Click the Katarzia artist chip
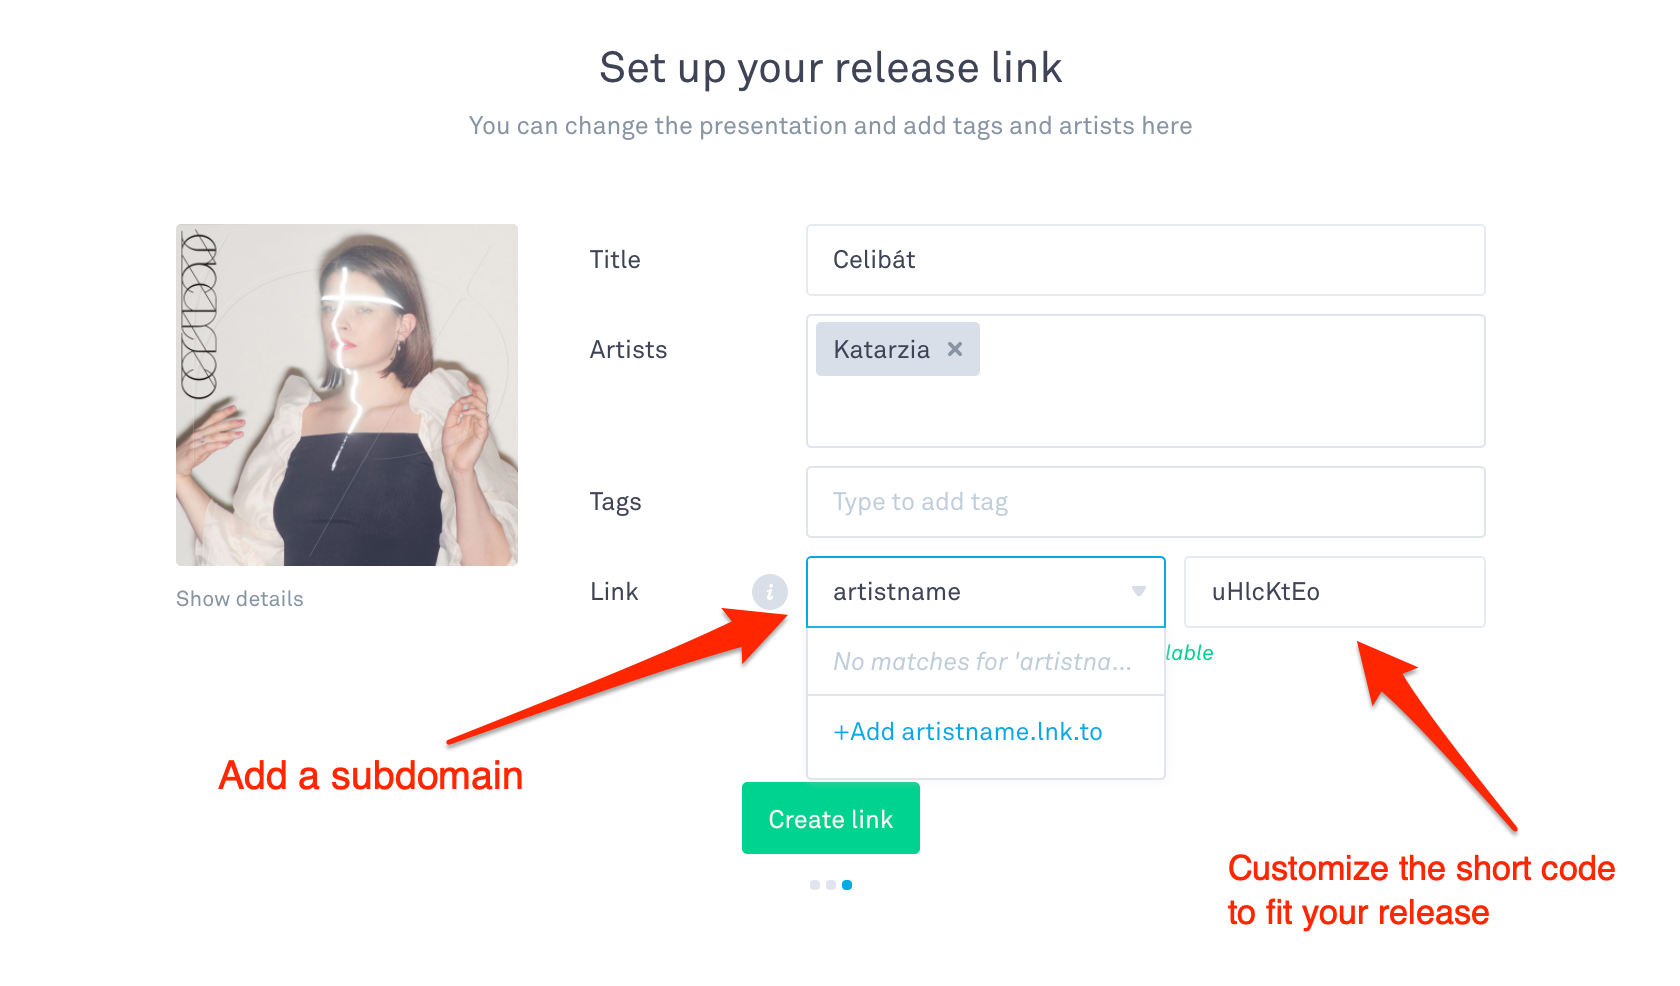1680x986 pixels. 881,349
